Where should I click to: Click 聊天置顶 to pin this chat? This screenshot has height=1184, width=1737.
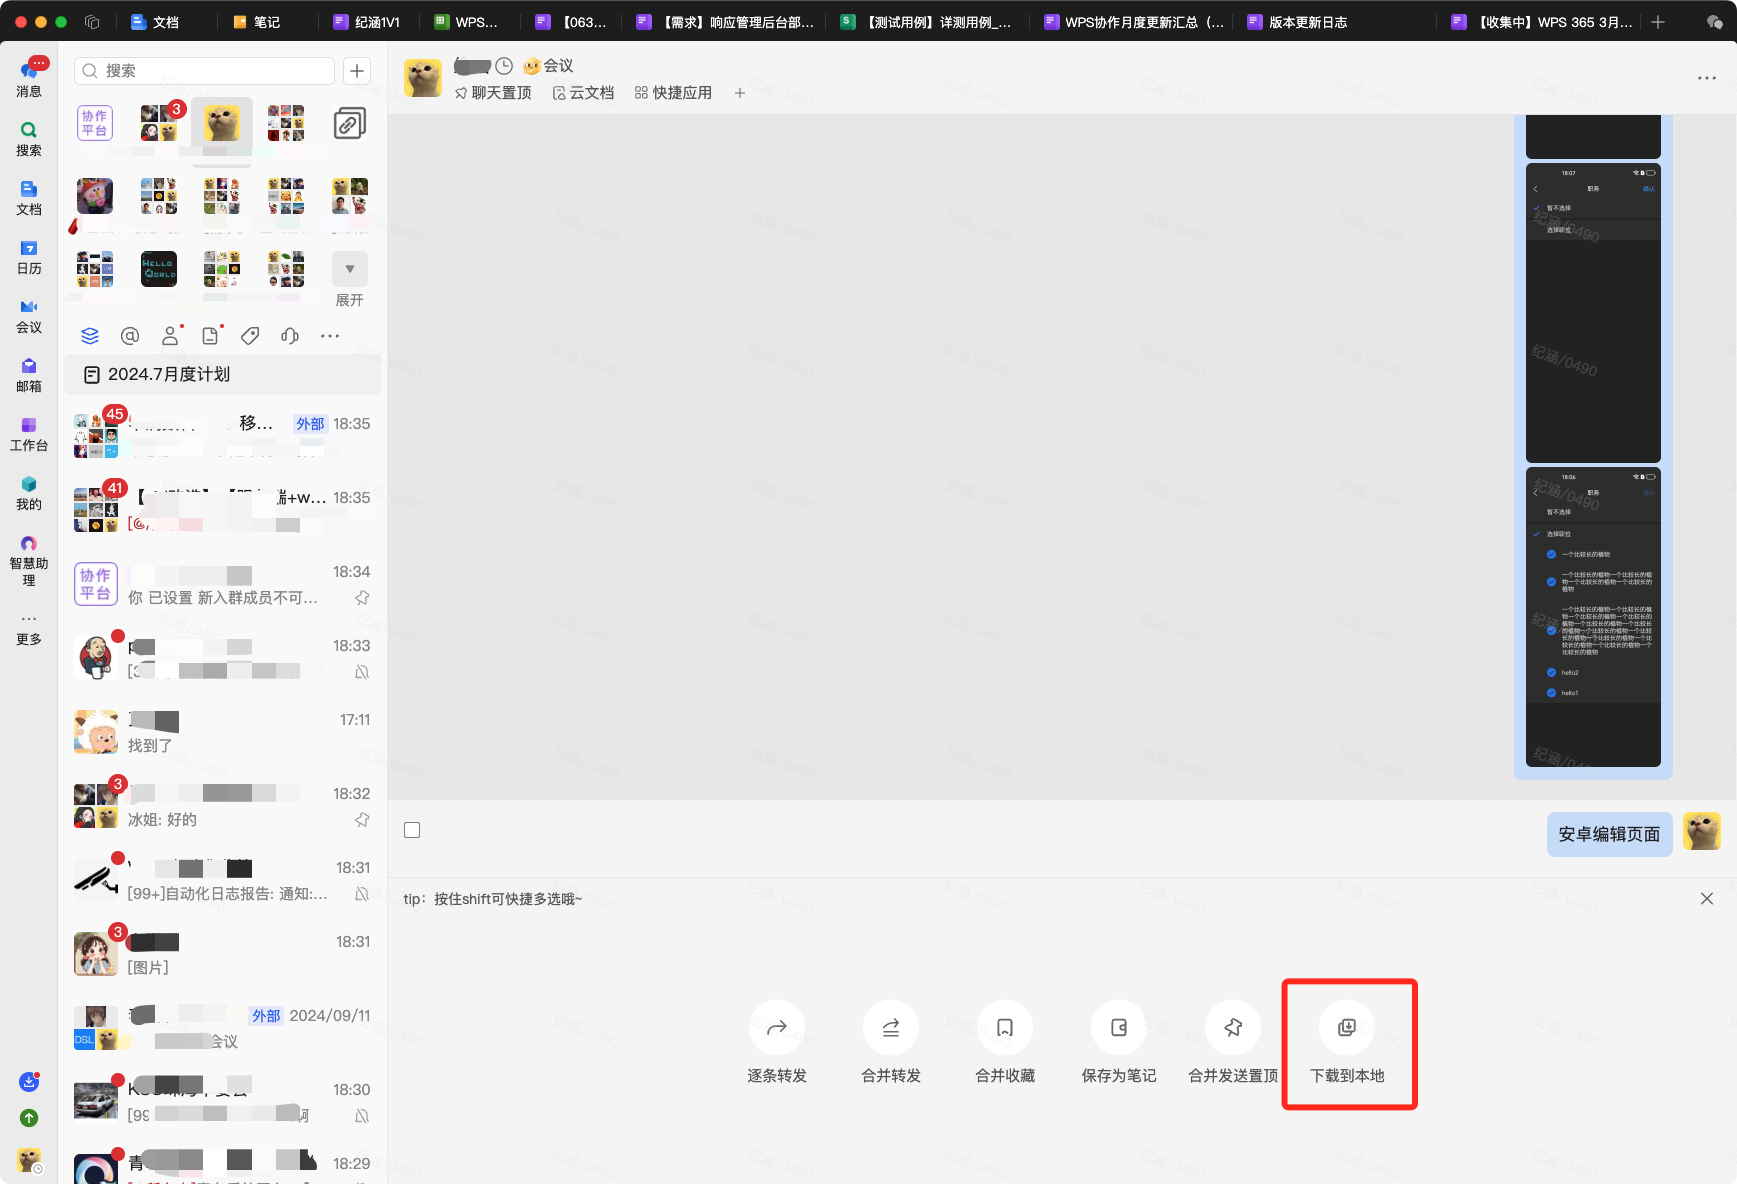tap(493, 93)
